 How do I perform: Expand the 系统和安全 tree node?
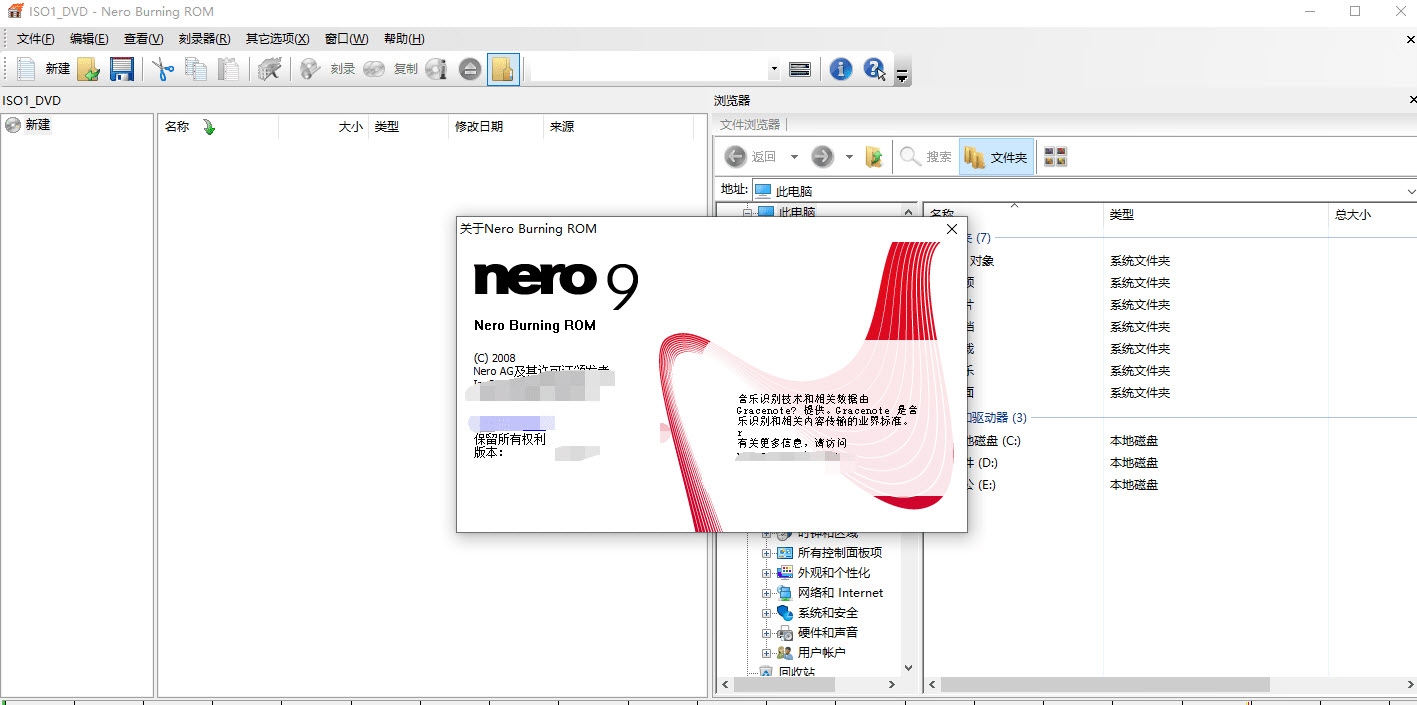[767, 613]
